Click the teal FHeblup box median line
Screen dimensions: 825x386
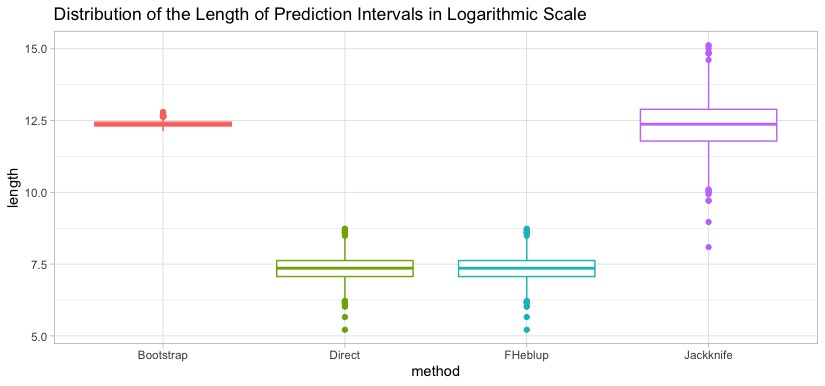click(527, 268)
